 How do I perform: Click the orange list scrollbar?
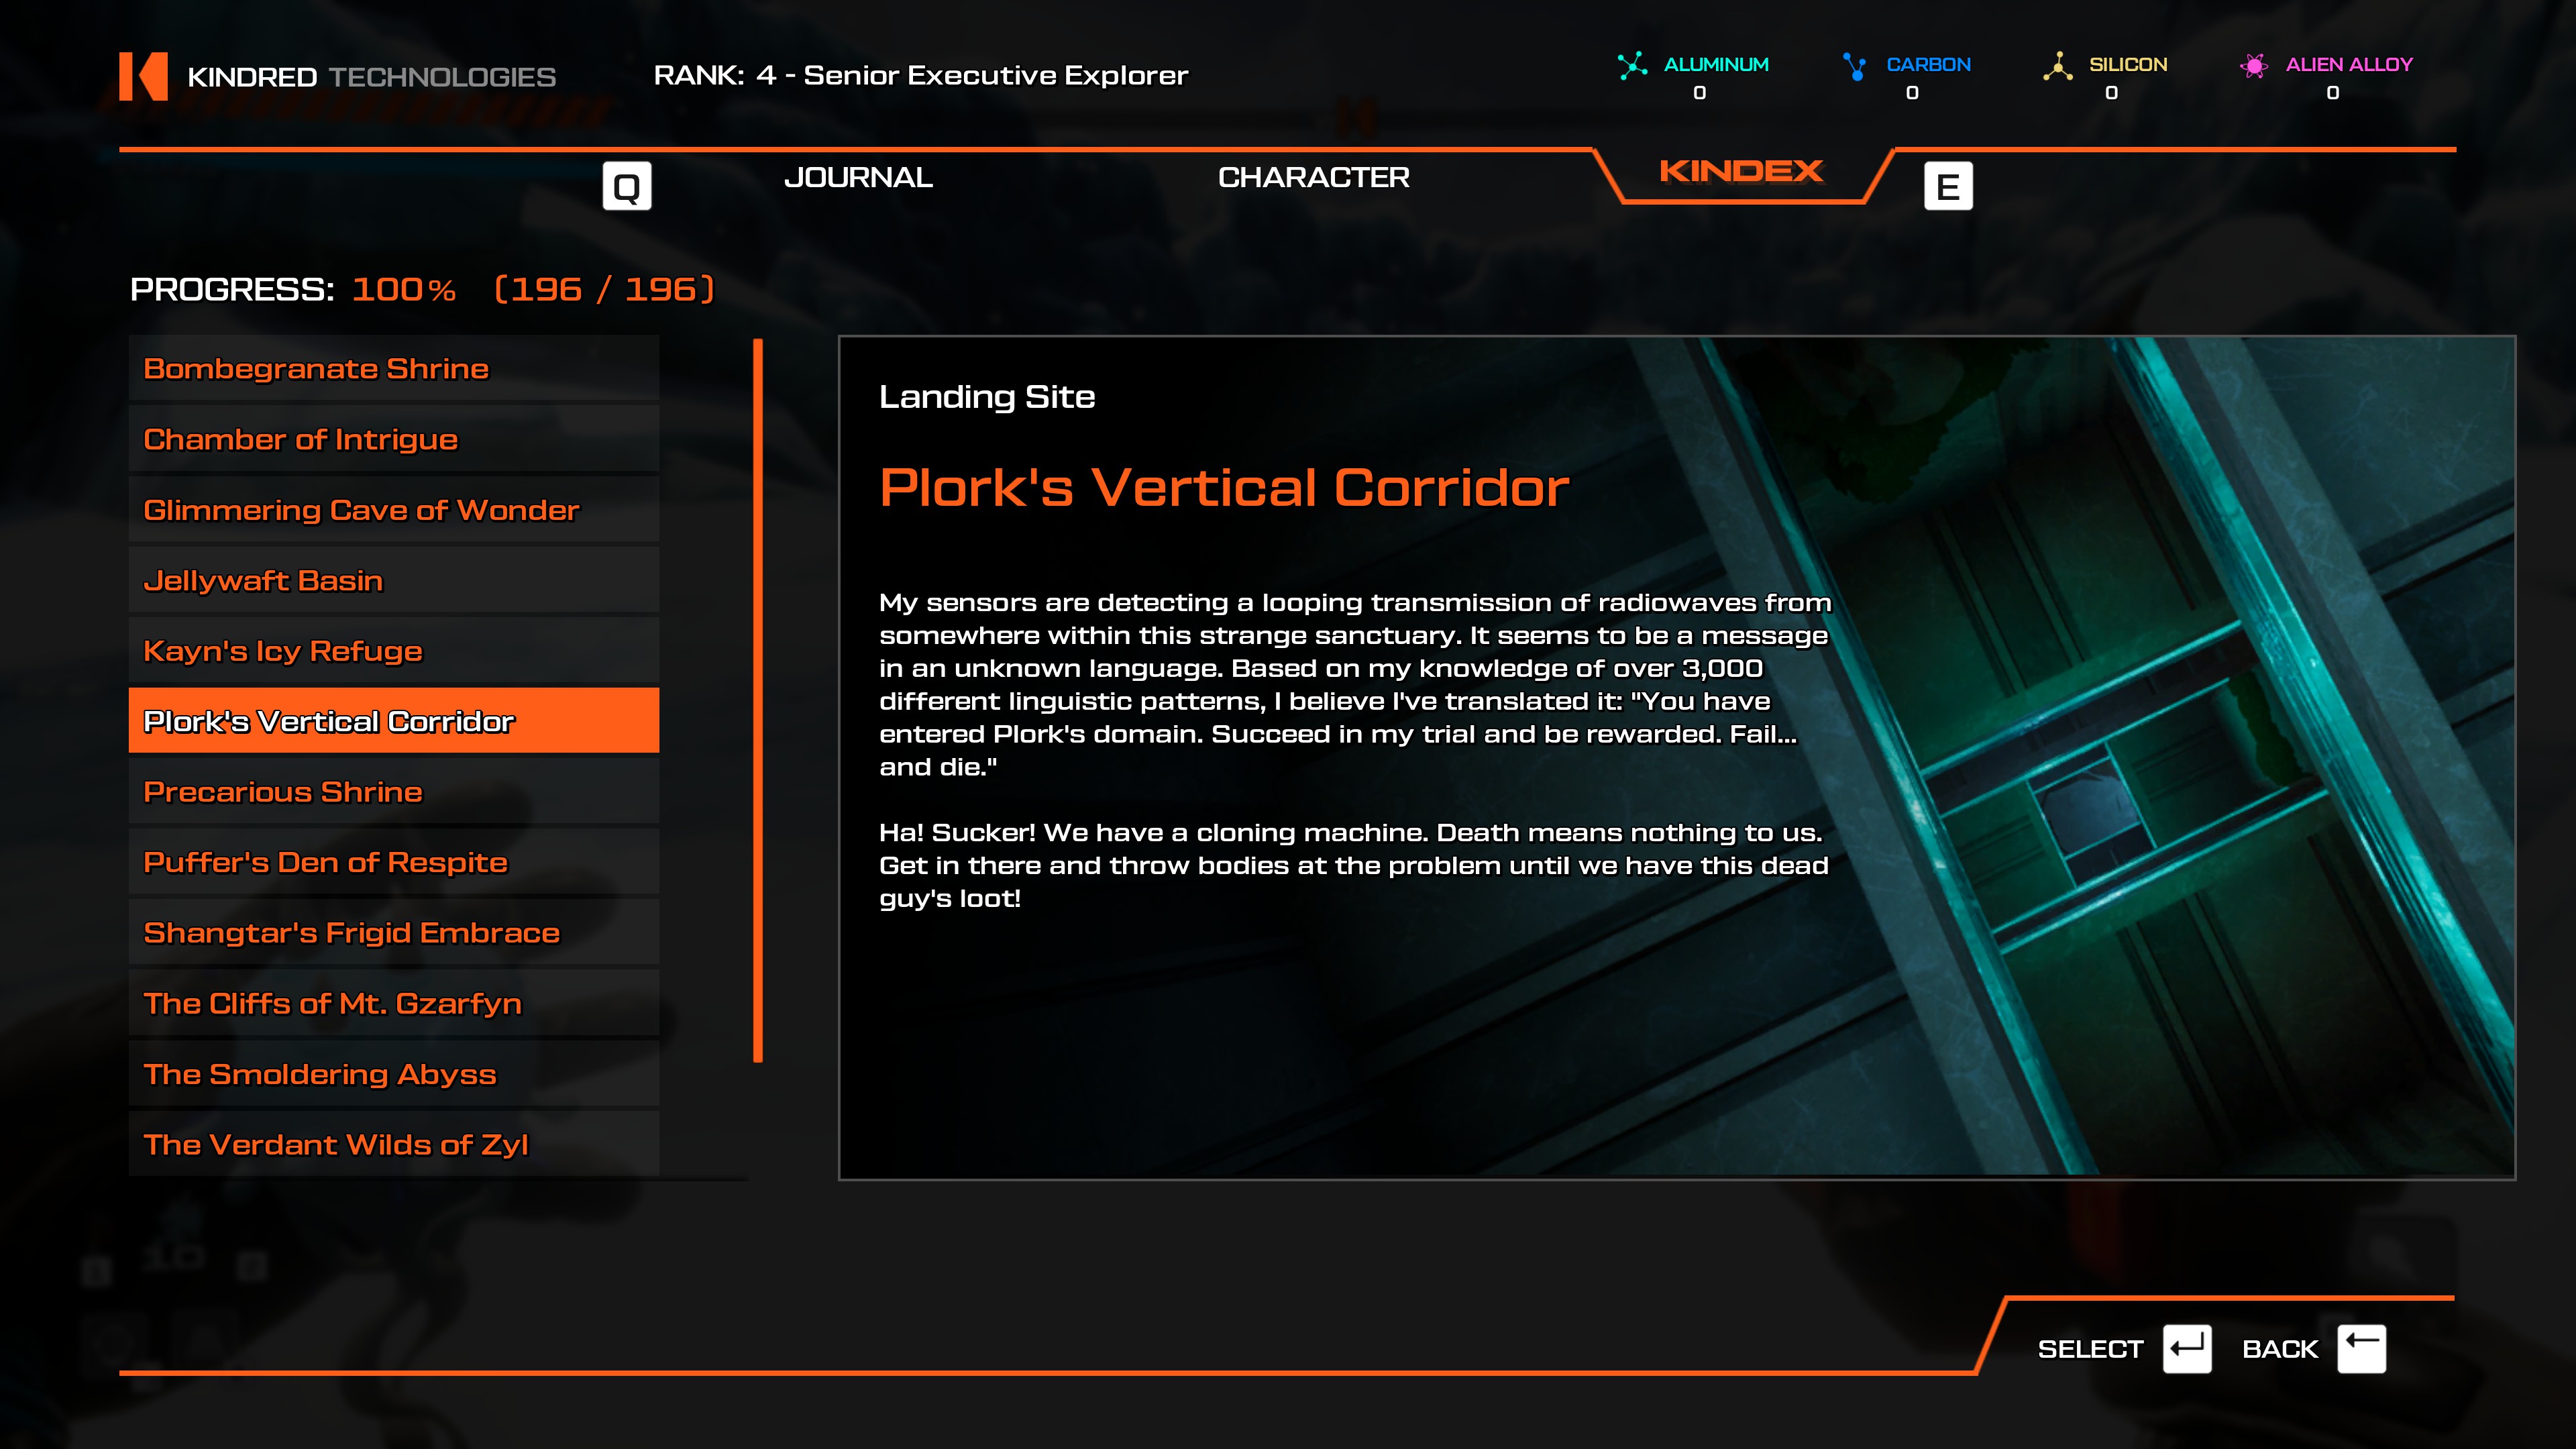coord(758,700)
